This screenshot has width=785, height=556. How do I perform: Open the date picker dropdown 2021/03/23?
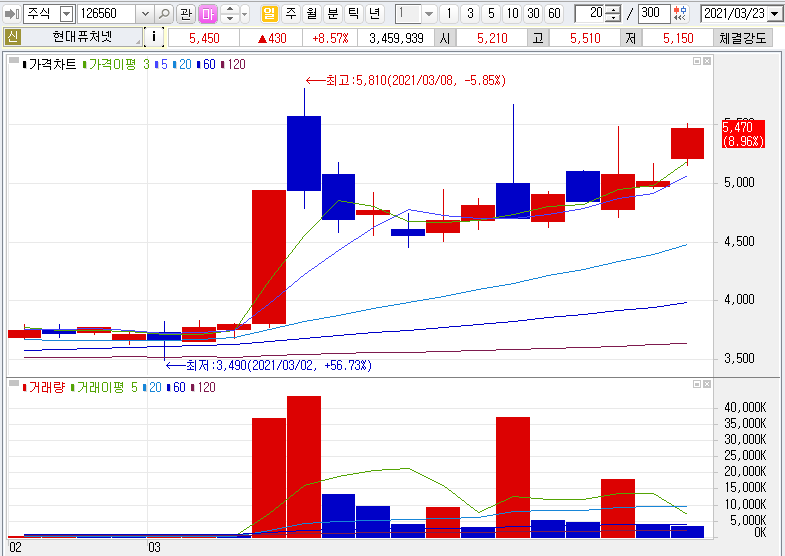click(775, 14)
